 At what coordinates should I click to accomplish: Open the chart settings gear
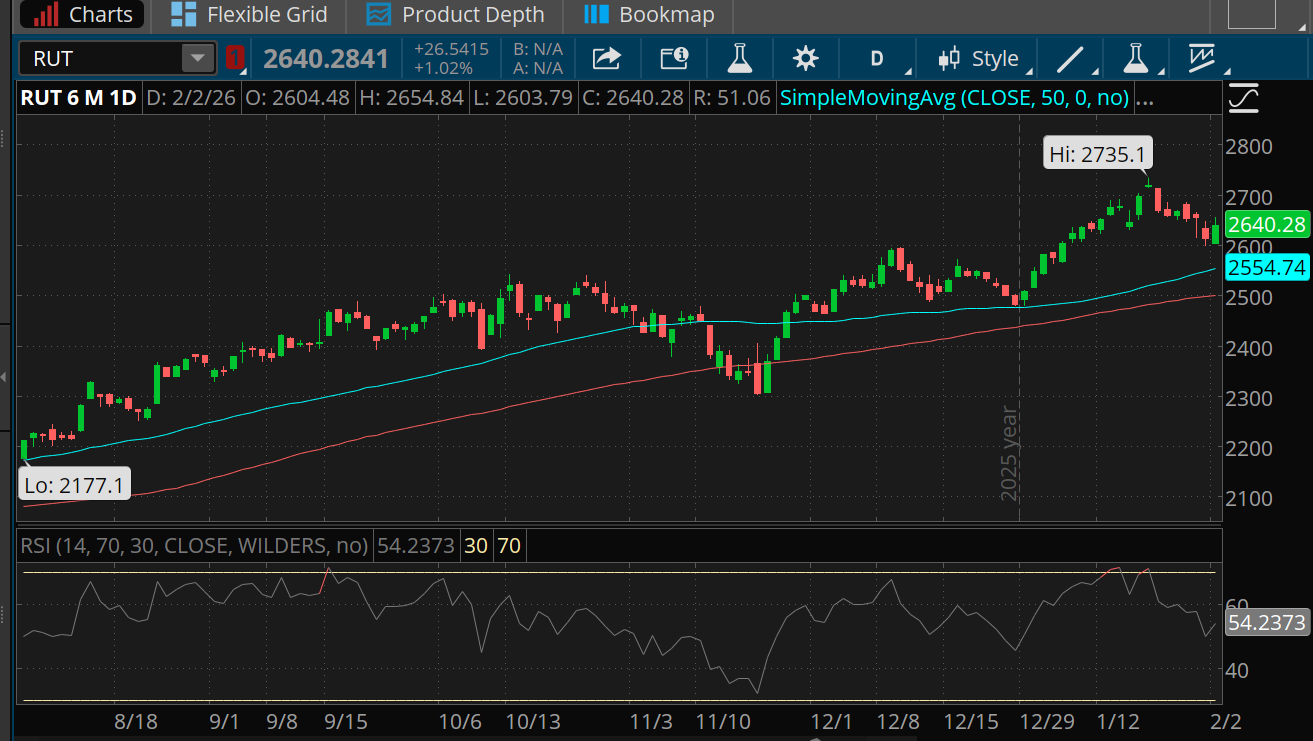pos(805,58)
